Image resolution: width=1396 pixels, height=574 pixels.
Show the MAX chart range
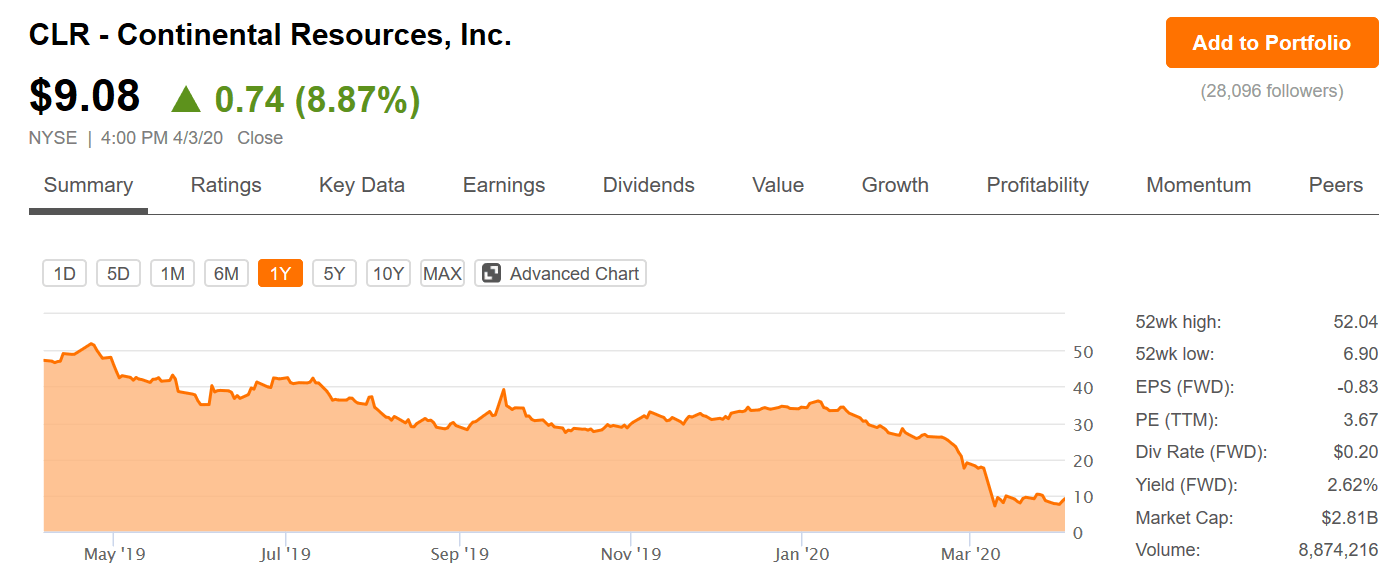coord(443,273)
